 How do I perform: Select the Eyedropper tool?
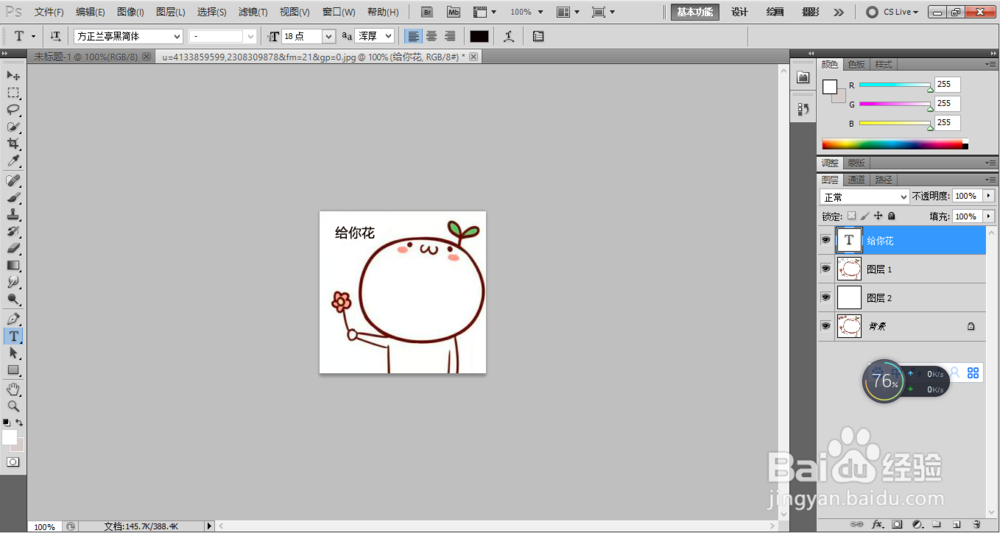[x=13, y=161]
